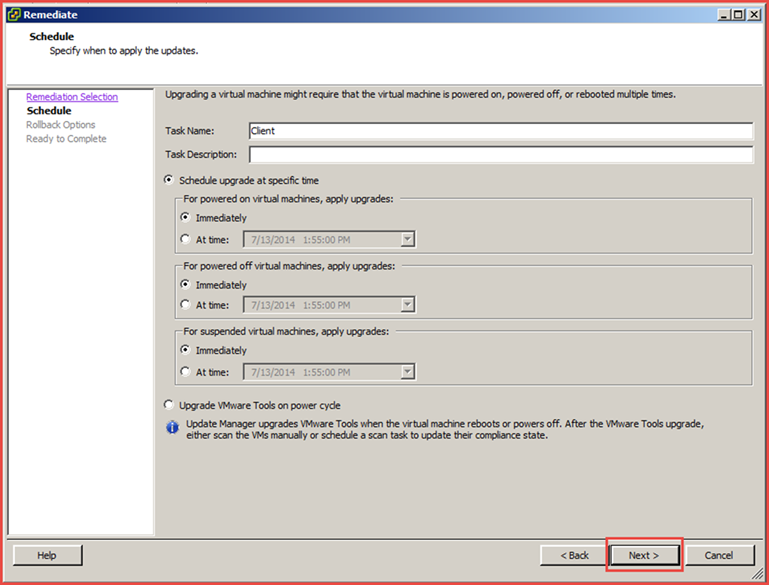Click the 'Upgrading a virtual machine might require' note
Image resolution: width=769 pixels, height=585 pixels.
point(420,94)
